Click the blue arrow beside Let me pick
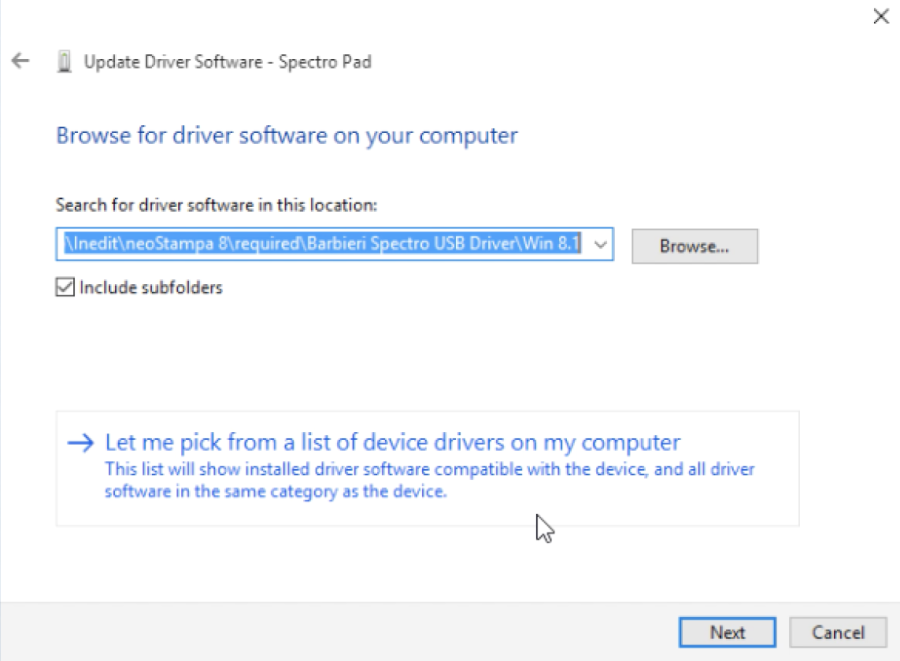900x661 pixels. [x=80, y=442]
